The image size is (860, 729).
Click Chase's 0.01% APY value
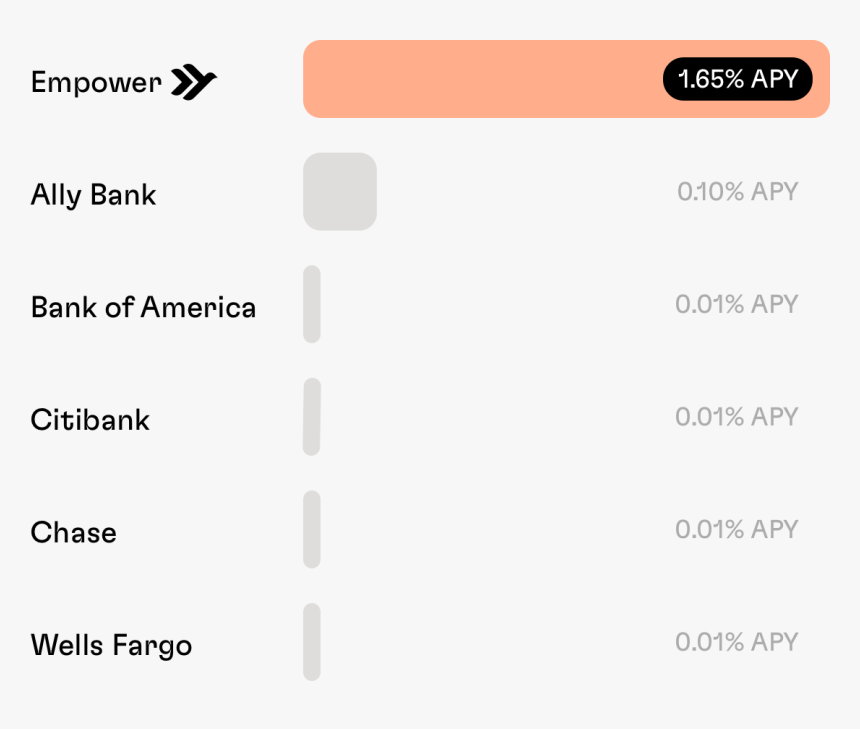pyautogui.click(x=736, y=529)
